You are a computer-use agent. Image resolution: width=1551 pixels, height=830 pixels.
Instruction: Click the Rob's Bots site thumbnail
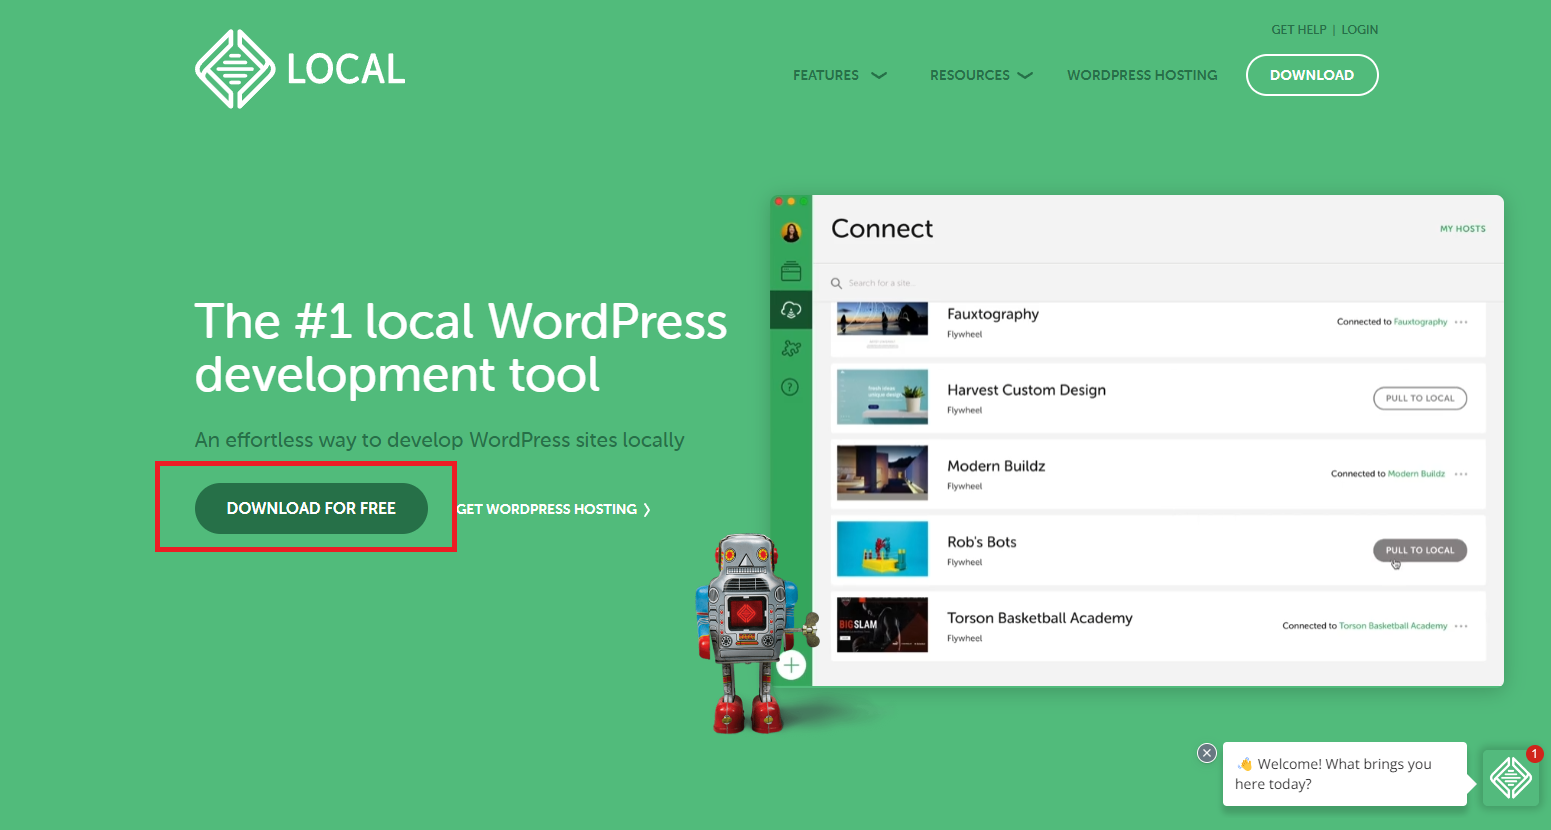(x=882, y=549)
